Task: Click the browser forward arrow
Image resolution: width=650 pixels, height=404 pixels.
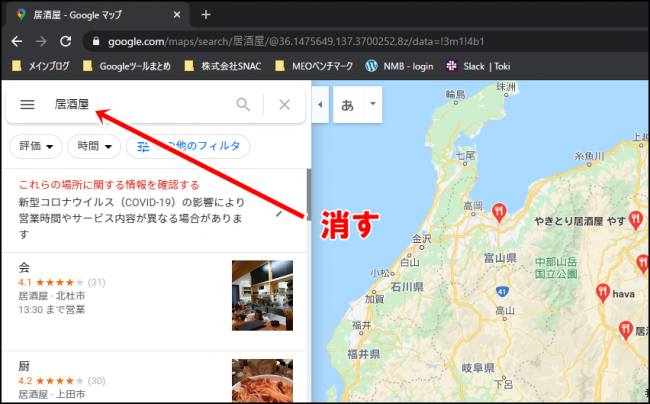Action: (x=41, y=41)
